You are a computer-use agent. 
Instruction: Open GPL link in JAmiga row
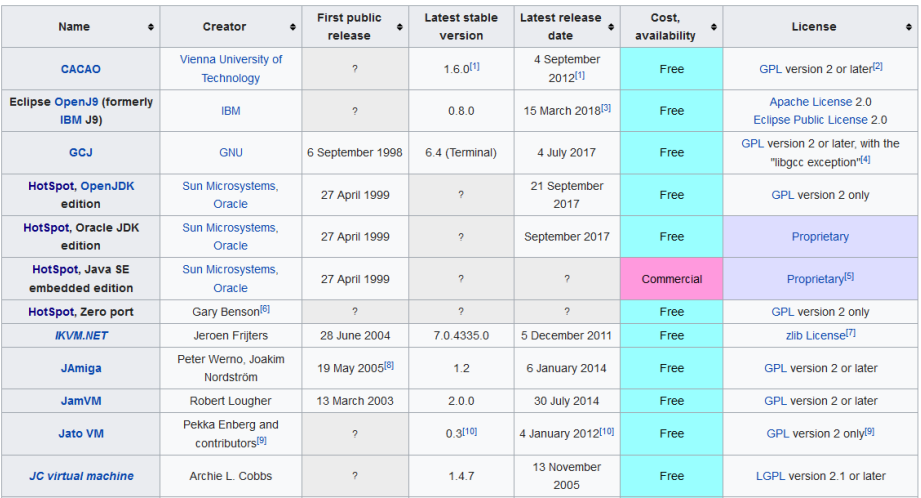click(775, 368)
